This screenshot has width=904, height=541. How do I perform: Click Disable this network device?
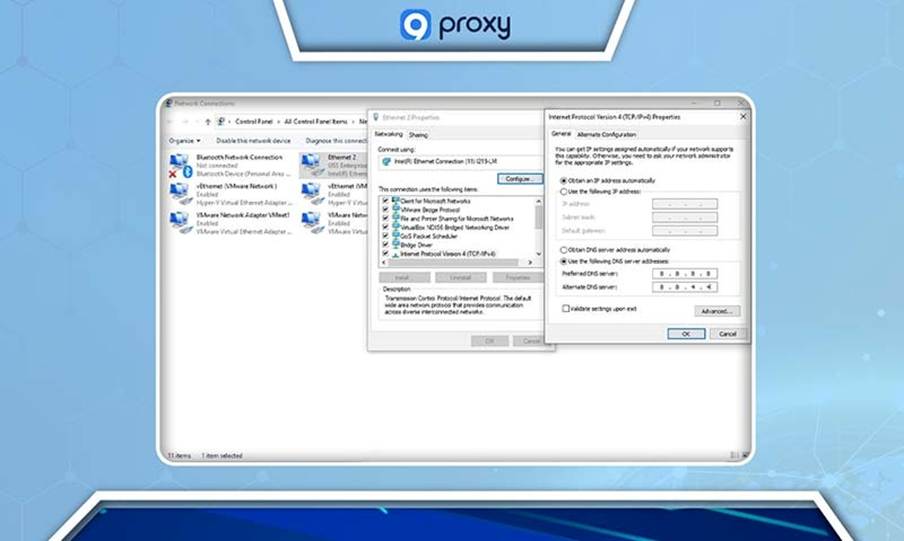coord(253,141)
